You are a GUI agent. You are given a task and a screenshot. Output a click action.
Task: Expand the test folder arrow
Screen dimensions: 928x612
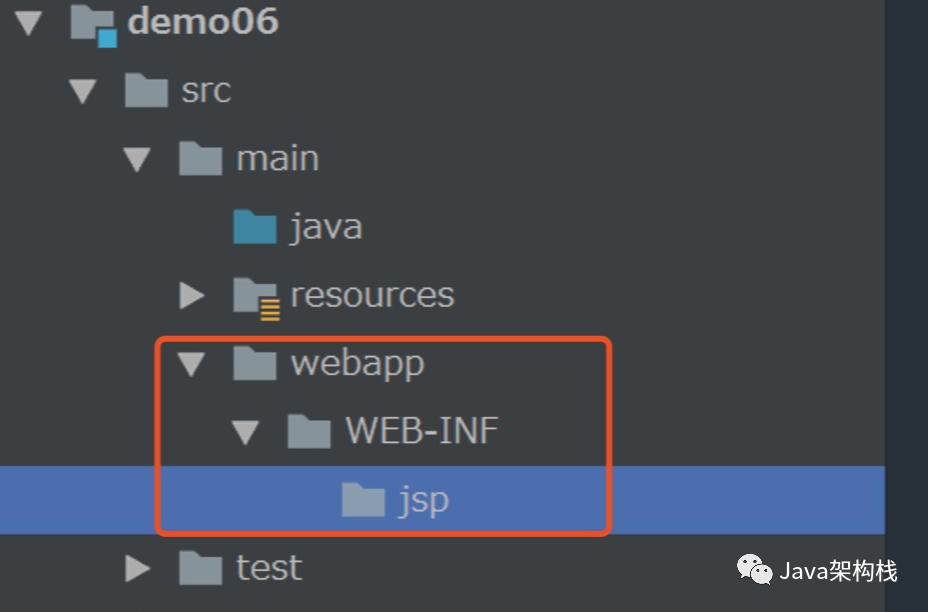coord(137,569)
